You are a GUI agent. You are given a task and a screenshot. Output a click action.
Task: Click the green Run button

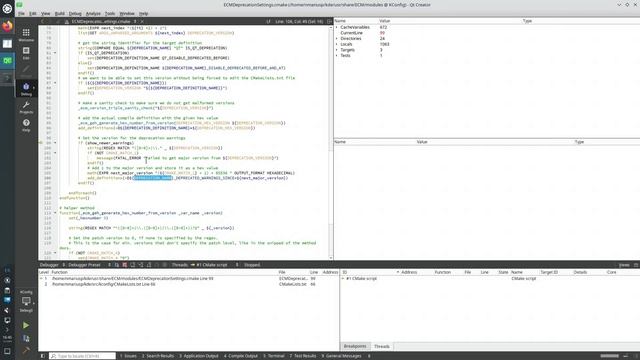[x=26, y=325]
